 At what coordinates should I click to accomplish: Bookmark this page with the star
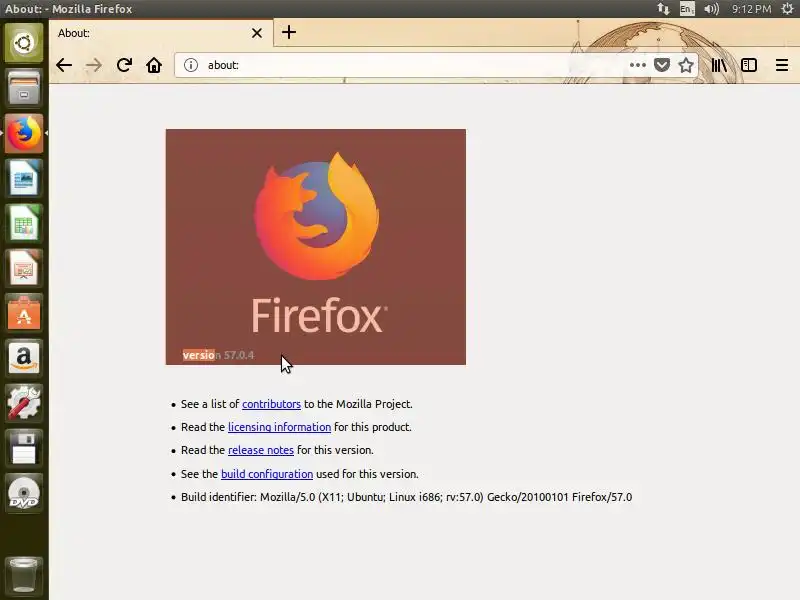click(x=686, y=65)
